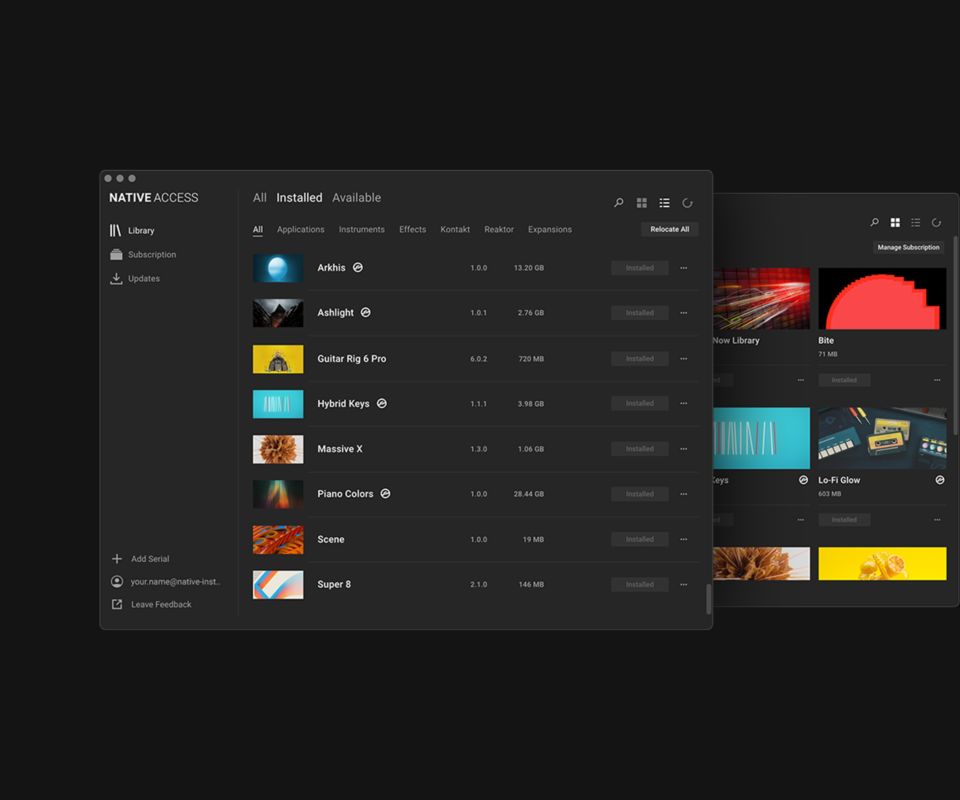Open the more options menu for Massive X
The width and height of the screenshot is (960, 800).
pos(684,449)
